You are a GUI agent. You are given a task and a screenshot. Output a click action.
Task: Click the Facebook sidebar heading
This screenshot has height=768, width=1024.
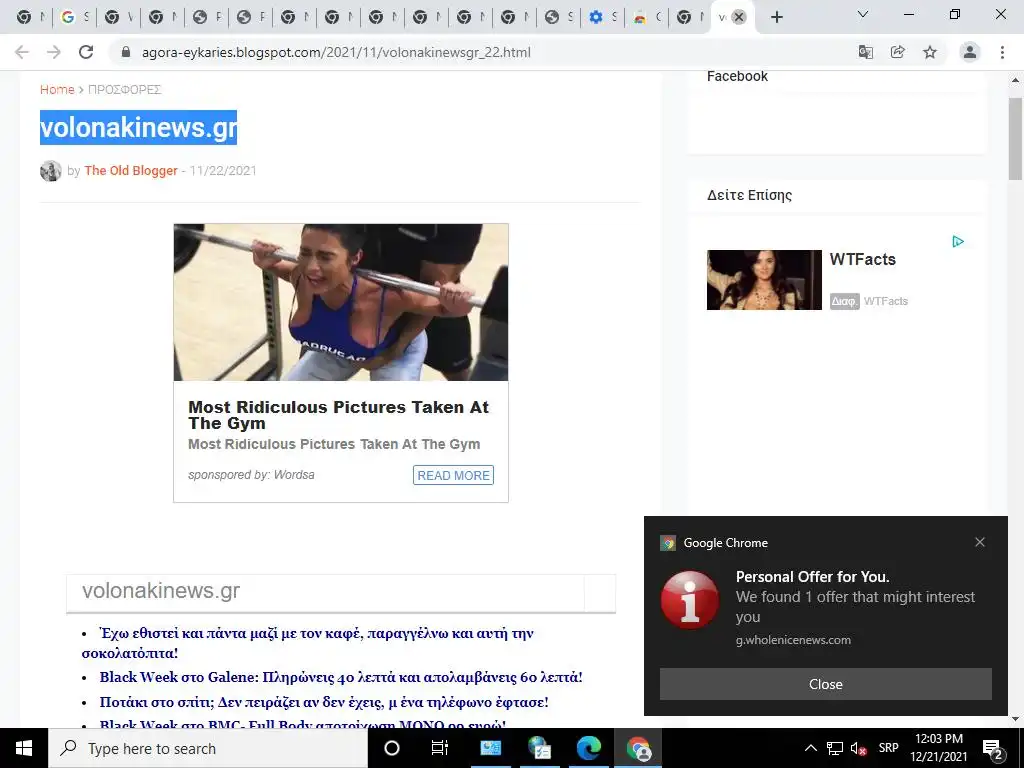pos(737,76)
